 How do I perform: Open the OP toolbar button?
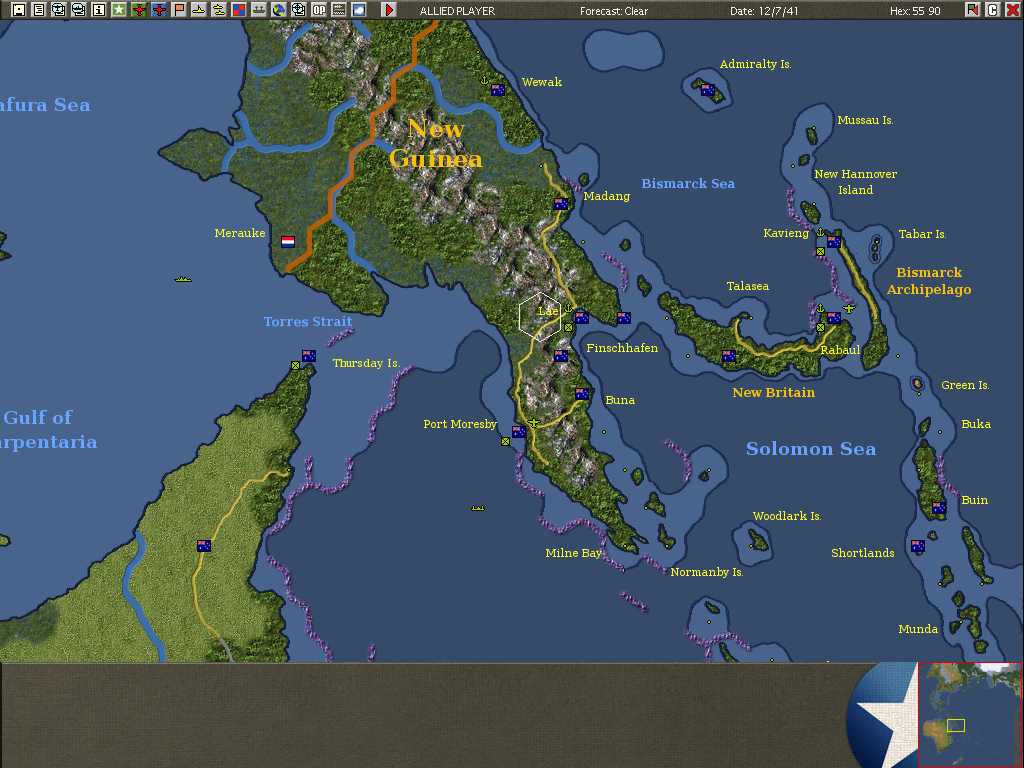(319, 10)
